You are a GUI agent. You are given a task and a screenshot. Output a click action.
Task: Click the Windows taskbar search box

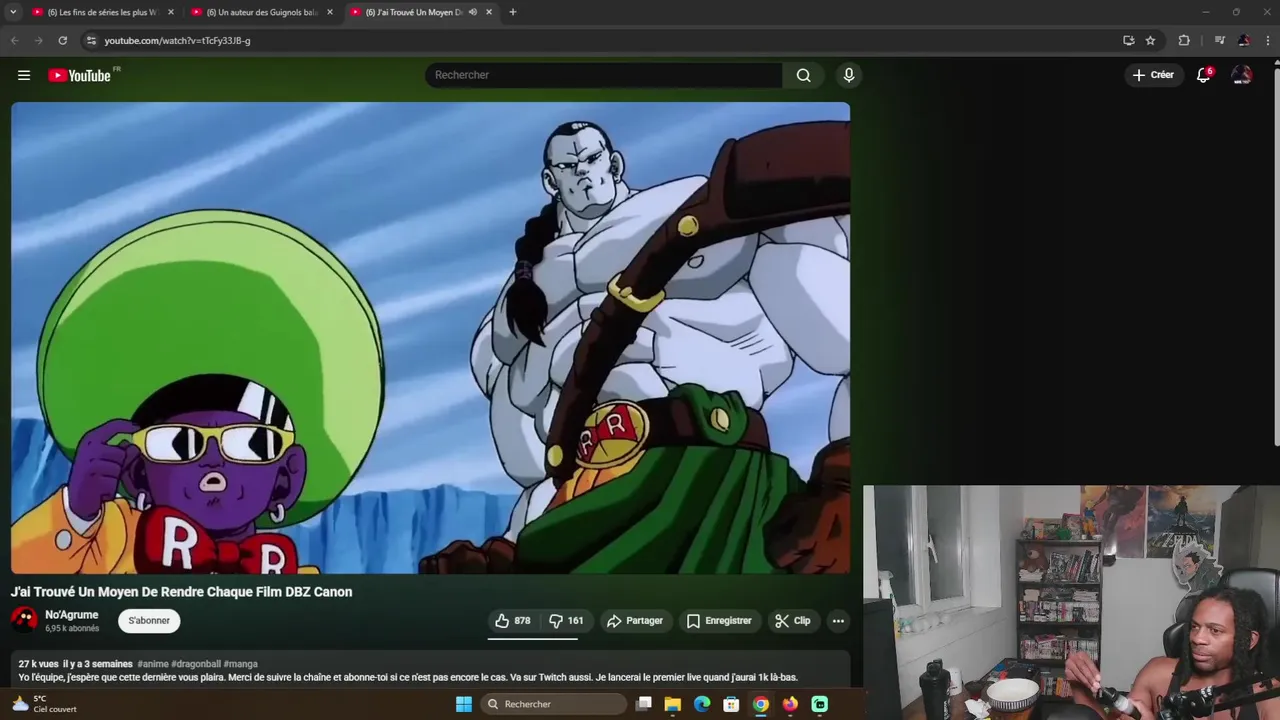point(553,704)
